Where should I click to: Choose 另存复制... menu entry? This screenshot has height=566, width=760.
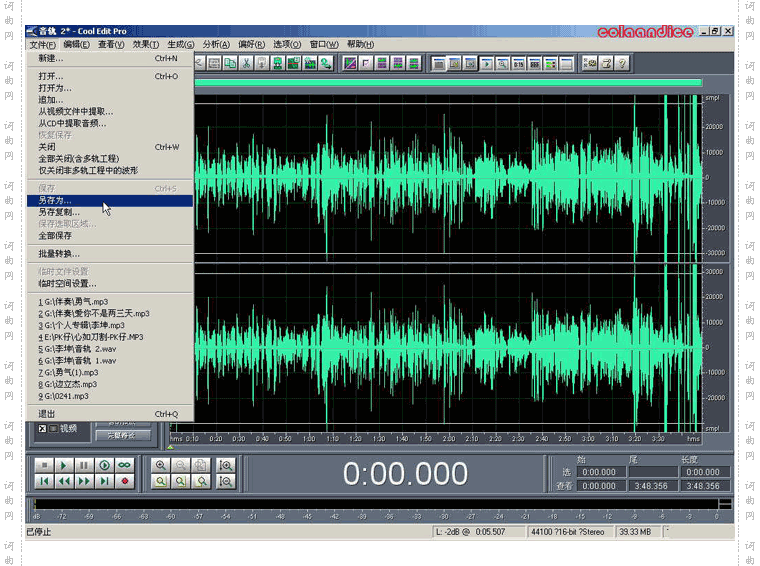[110, 212]
